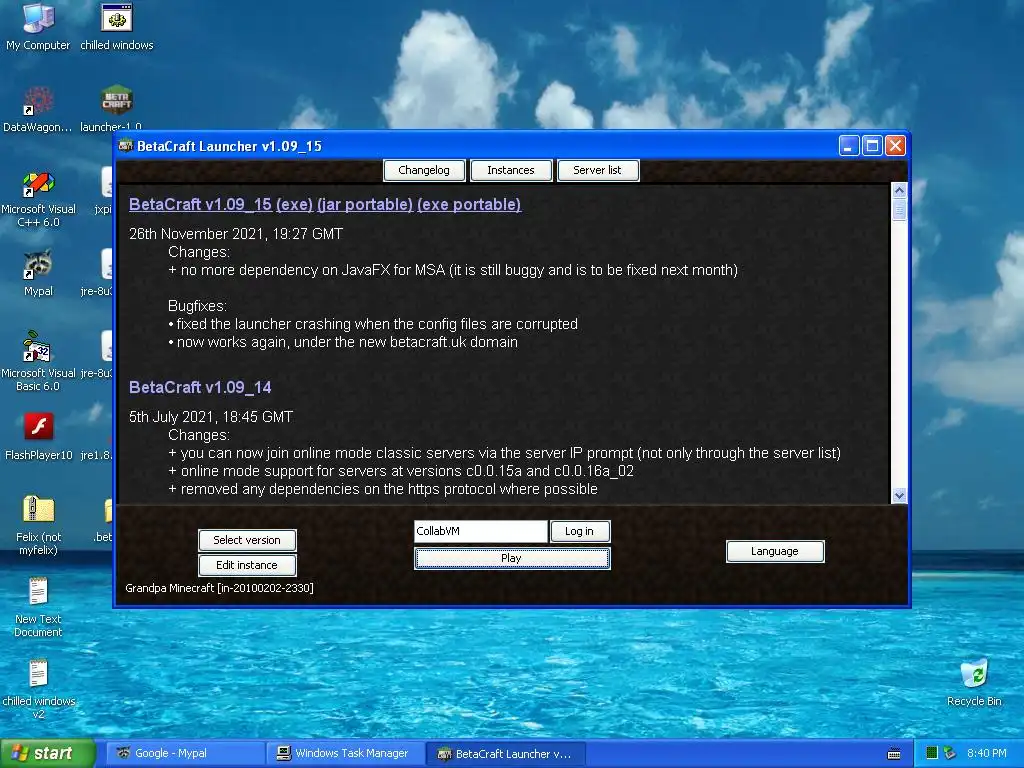Switch to Google - Mypal taskbar item
The image size is (1024, 768).
click(x=185, y=754)
